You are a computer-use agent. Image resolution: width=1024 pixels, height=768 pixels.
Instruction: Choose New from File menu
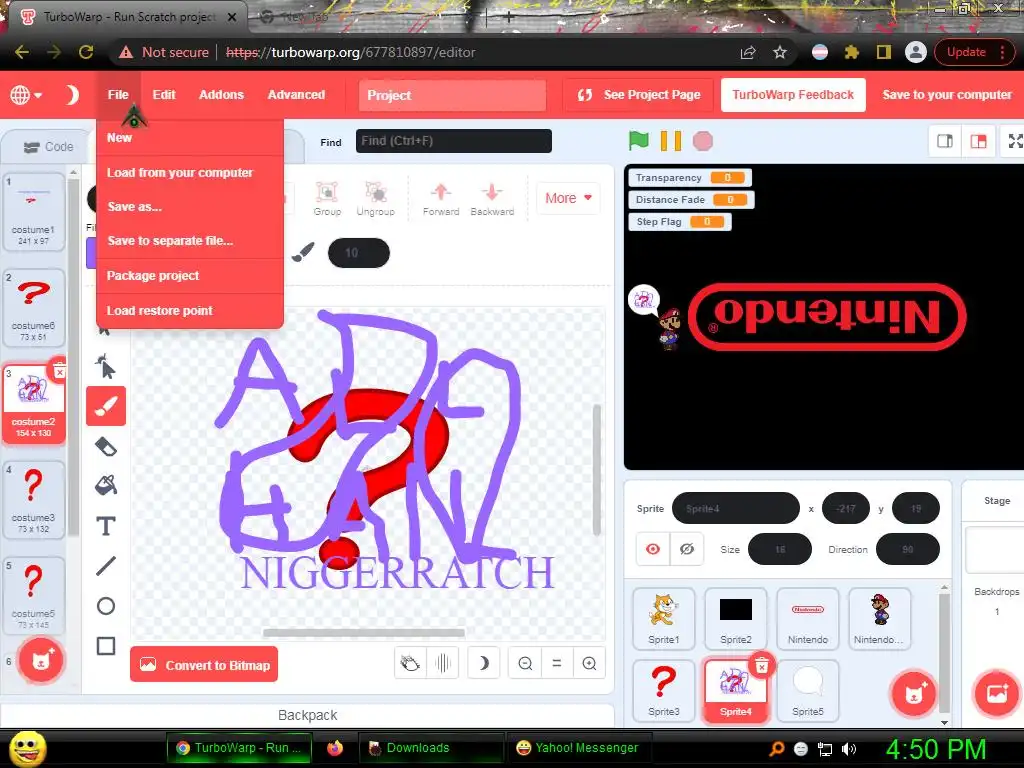tap(190, 138)
